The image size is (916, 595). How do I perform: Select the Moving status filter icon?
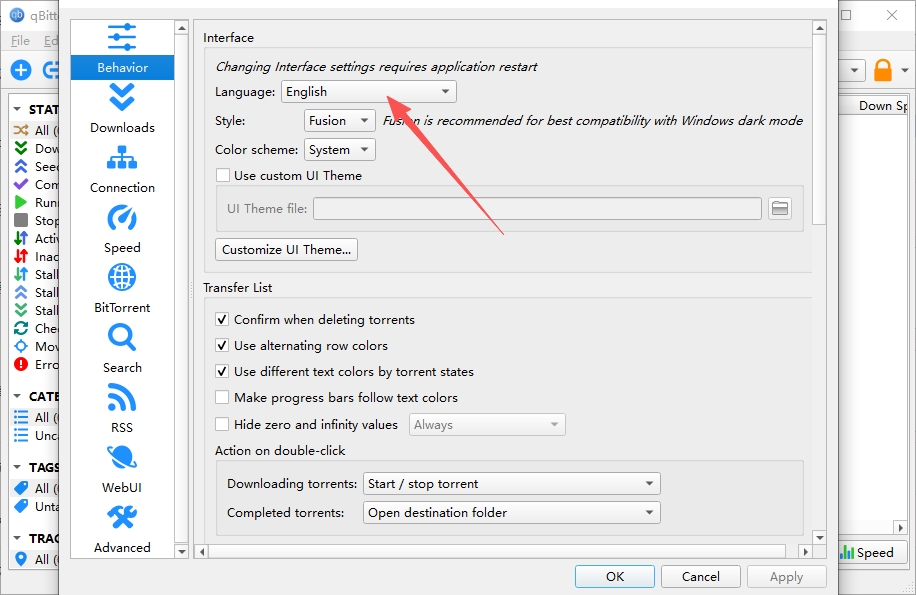21,346
